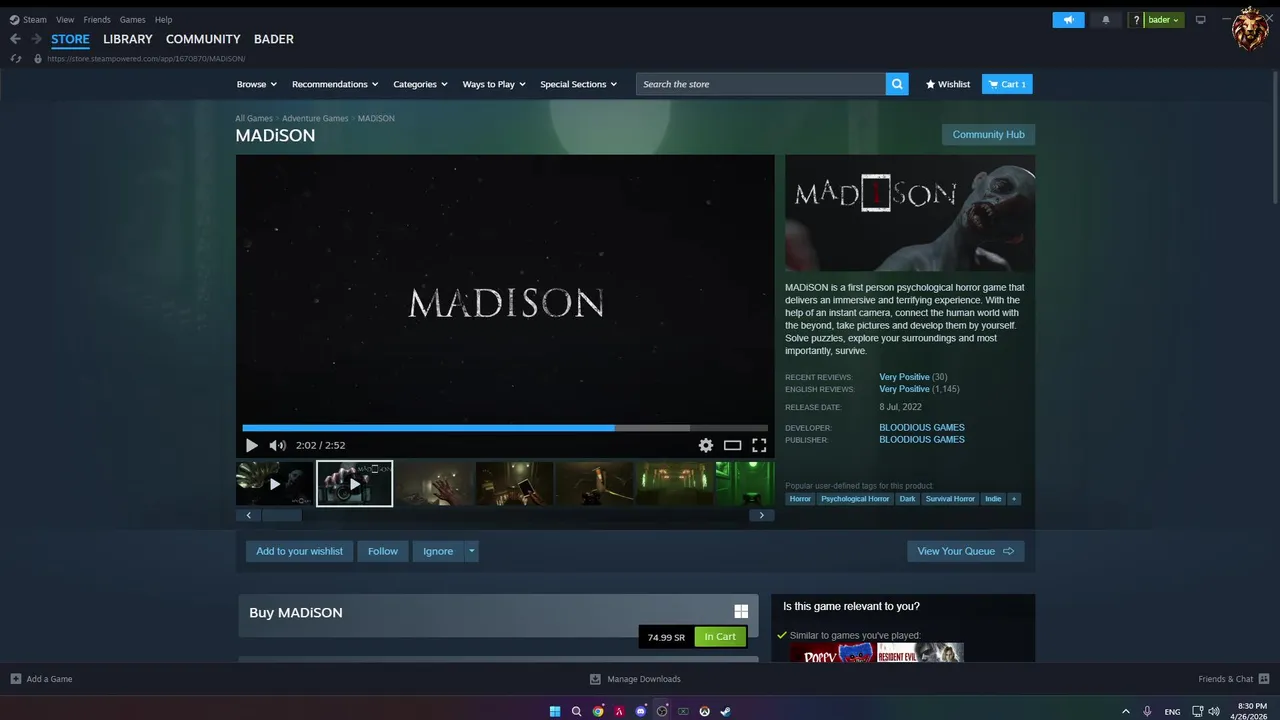Click the media strip horizontal scrollbar handle
Viewport: 1280px width, 720px height.
pyautogui.click(x=281, y=515)
